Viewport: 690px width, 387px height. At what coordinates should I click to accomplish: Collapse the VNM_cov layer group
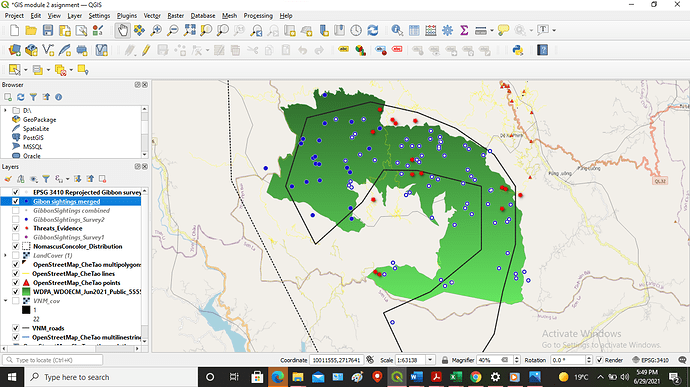pyautogui.click(x=5, y=301)
